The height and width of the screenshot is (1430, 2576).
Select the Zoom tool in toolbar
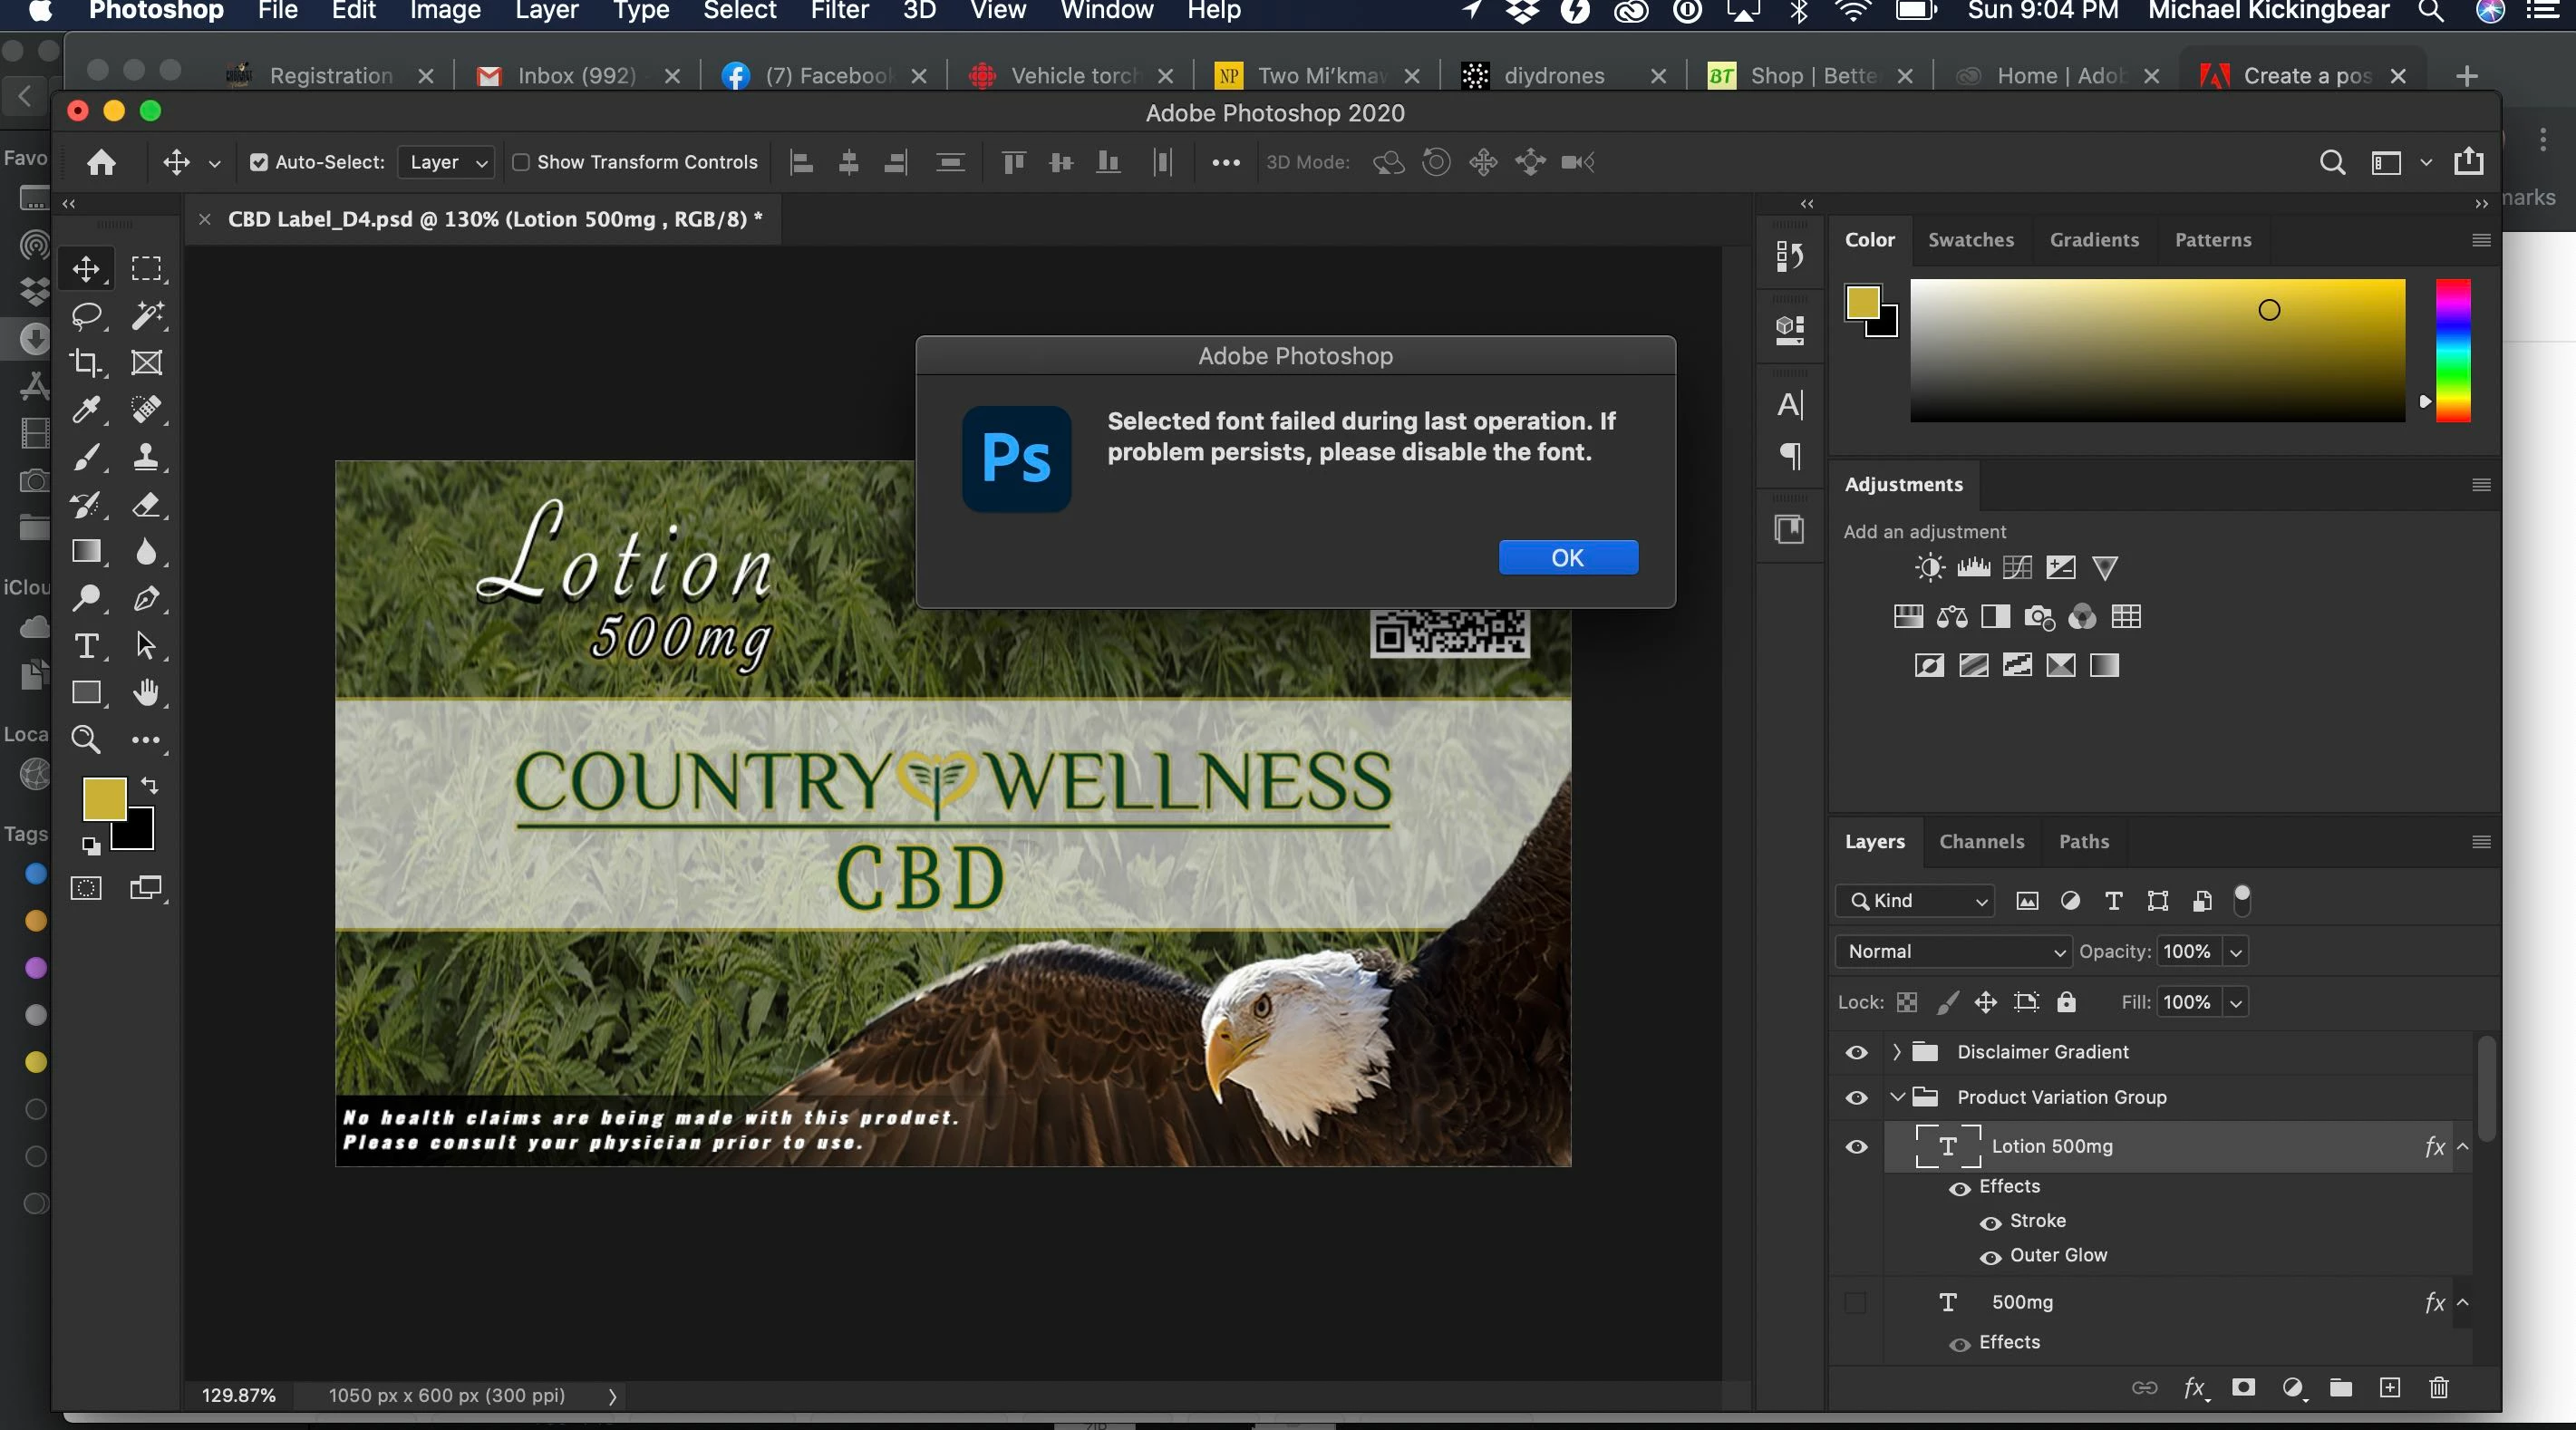(86, 740)
